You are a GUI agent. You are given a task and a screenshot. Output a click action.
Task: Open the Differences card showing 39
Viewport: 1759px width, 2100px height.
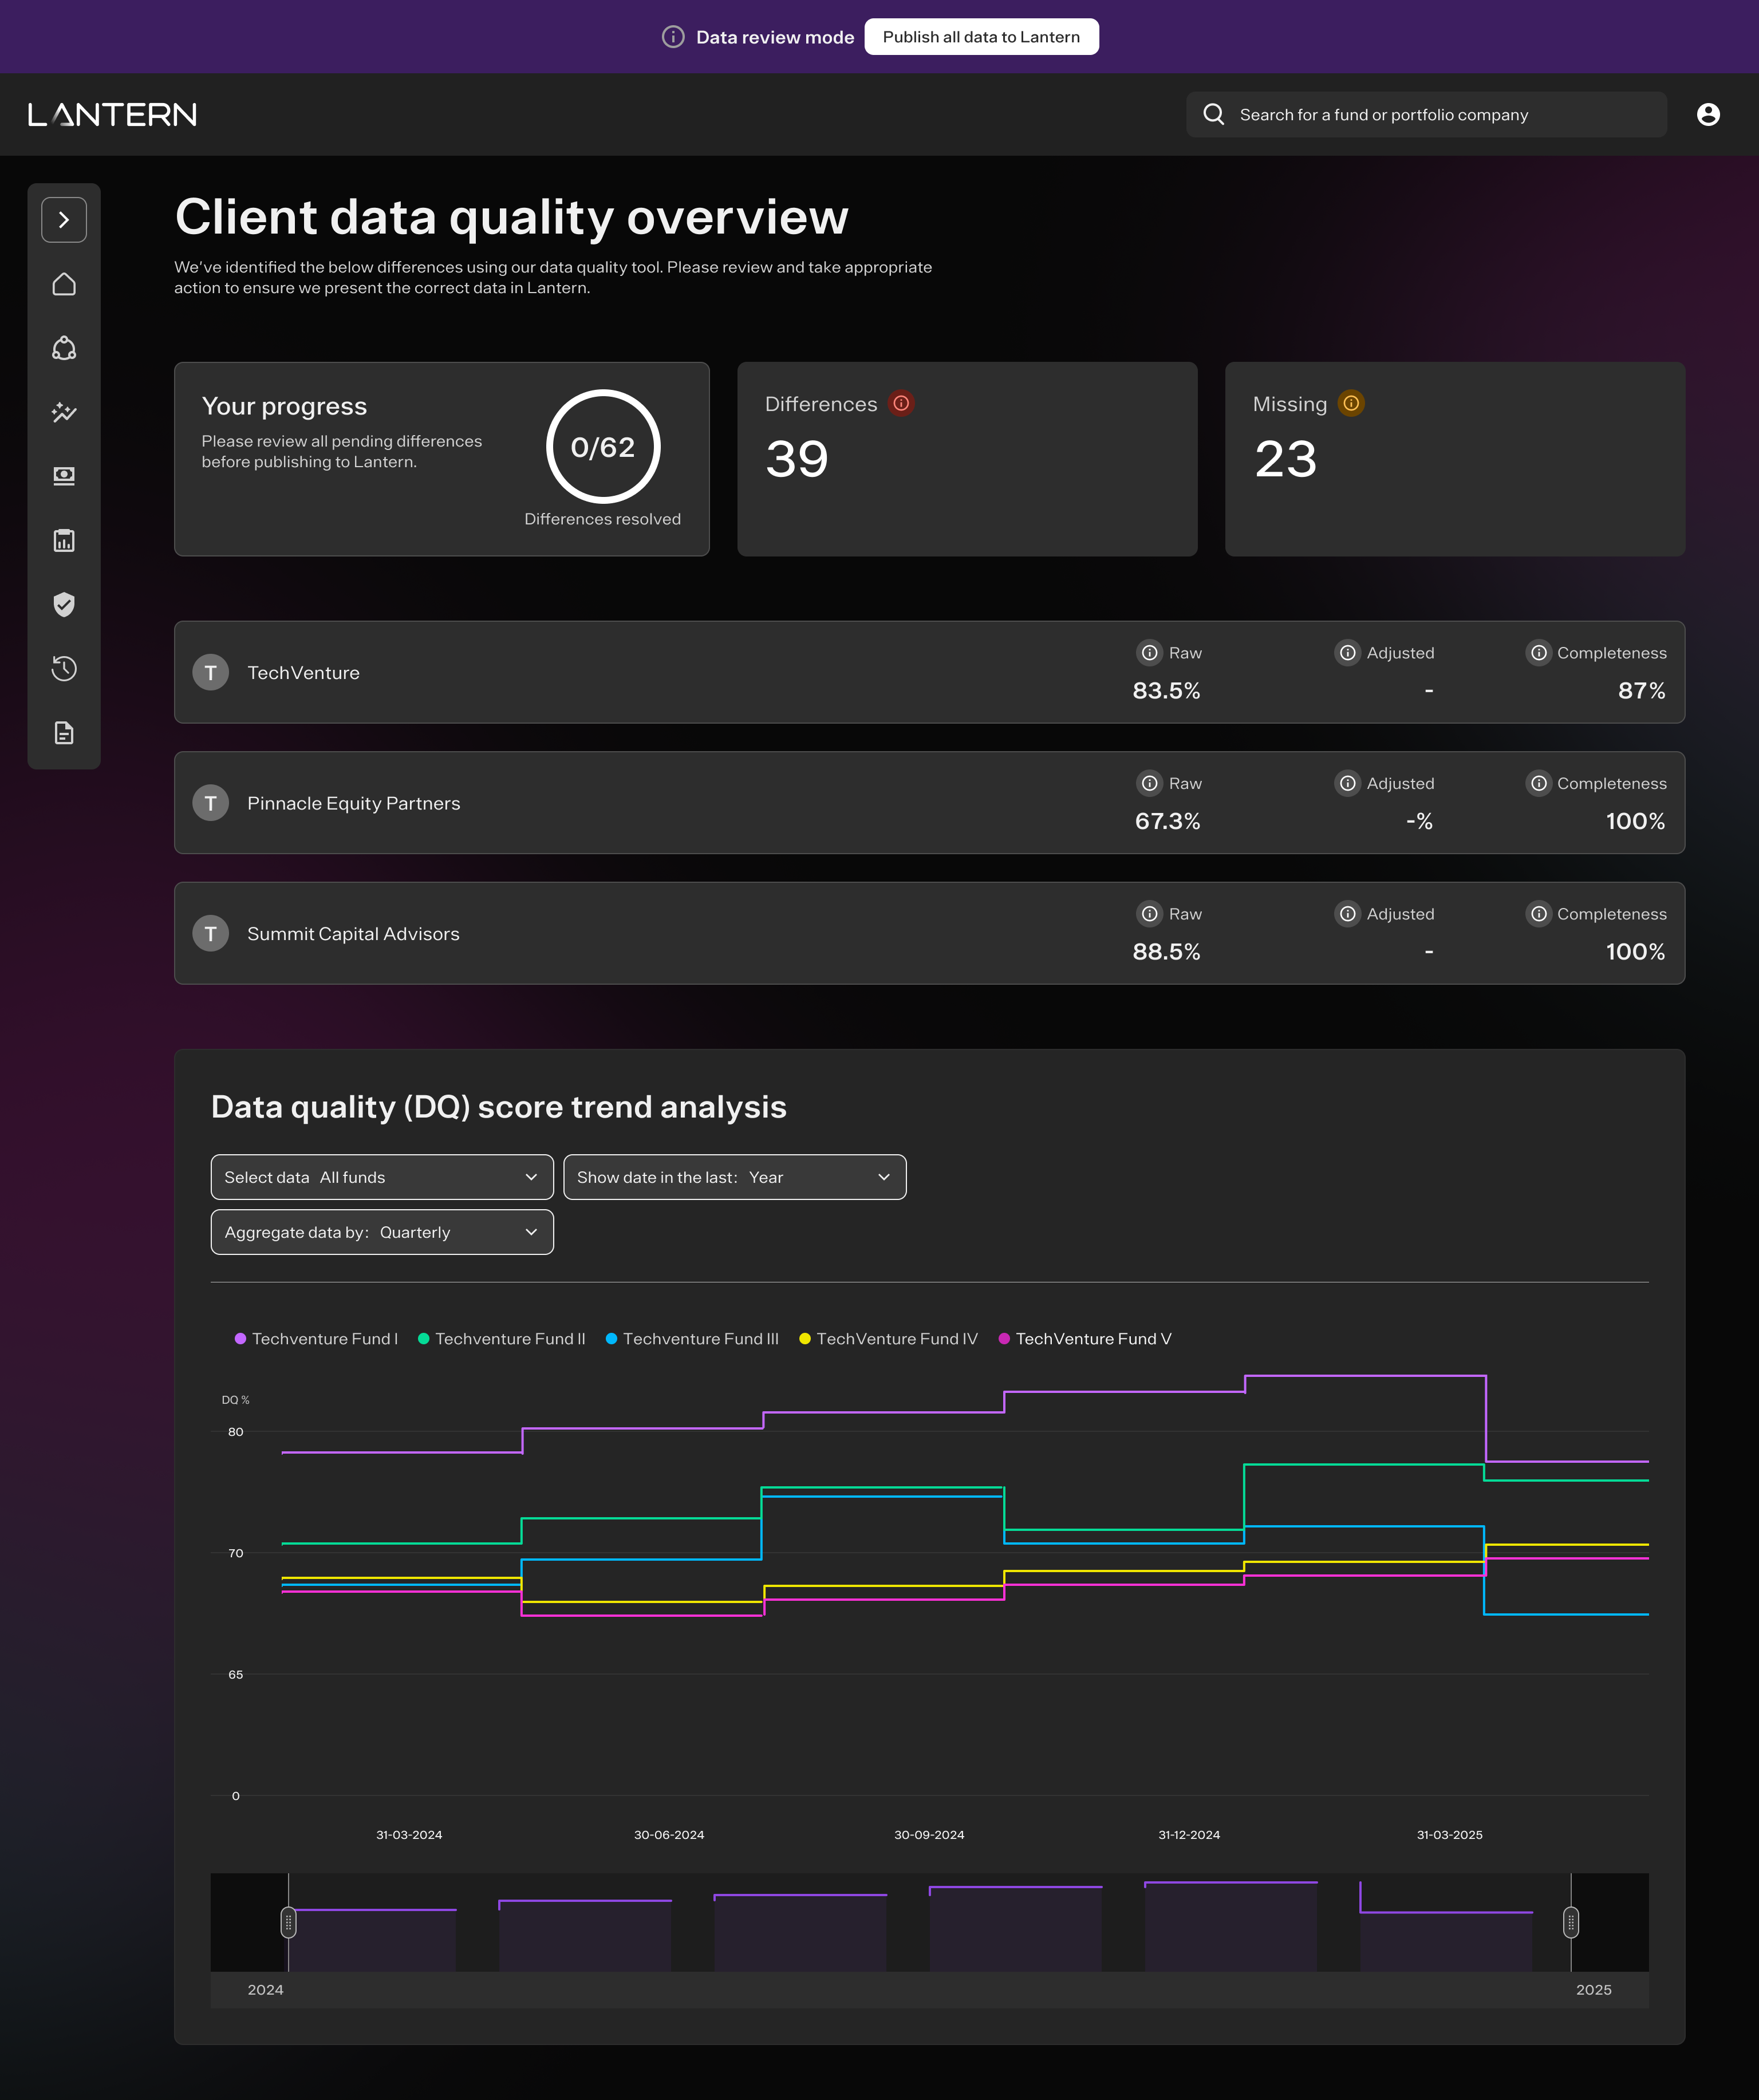tap(967, 459)
